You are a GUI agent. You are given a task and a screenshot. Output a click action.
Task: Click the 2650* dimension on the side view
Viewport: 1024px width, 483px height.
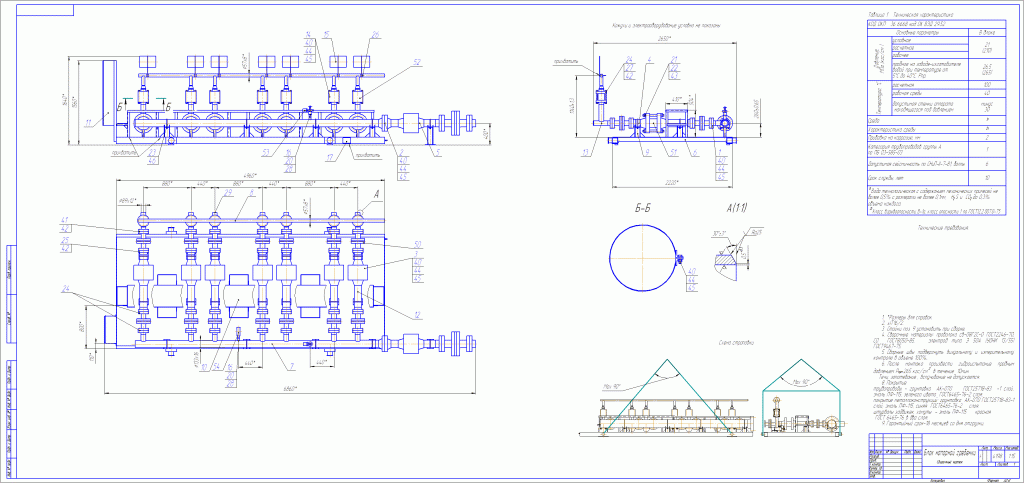click(665, 39)
